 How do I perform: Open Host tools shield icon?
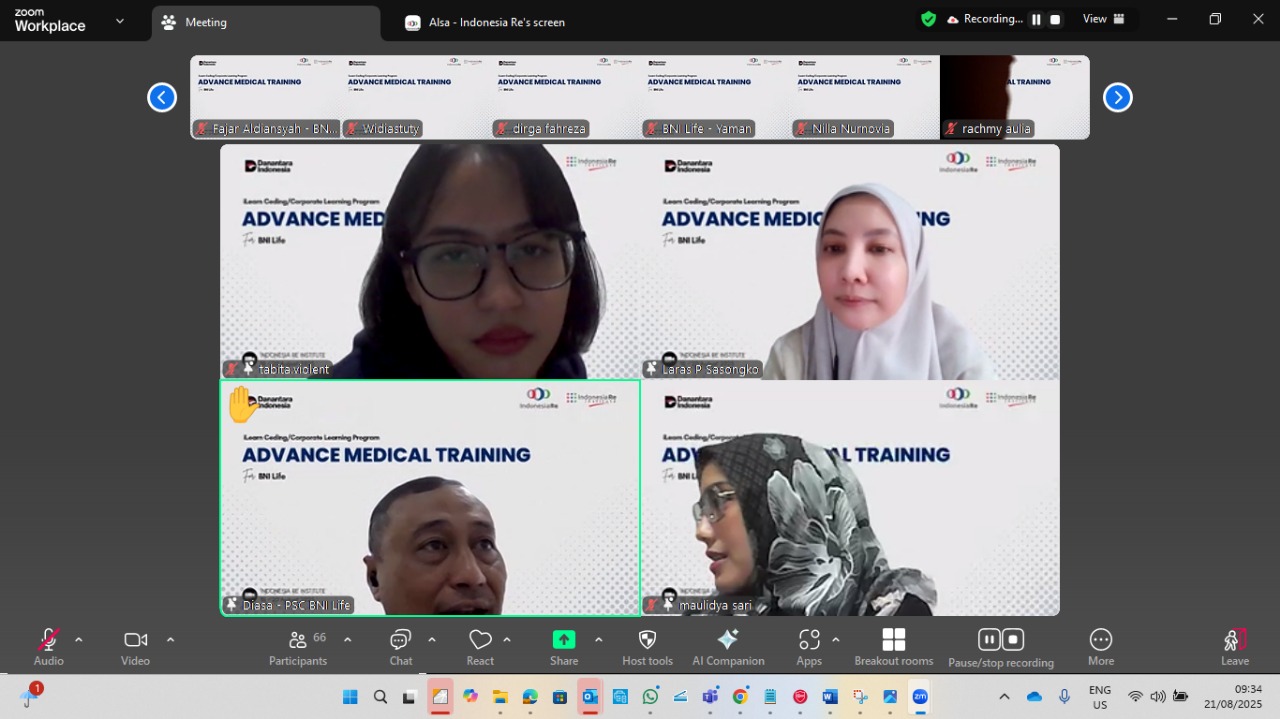647,647
